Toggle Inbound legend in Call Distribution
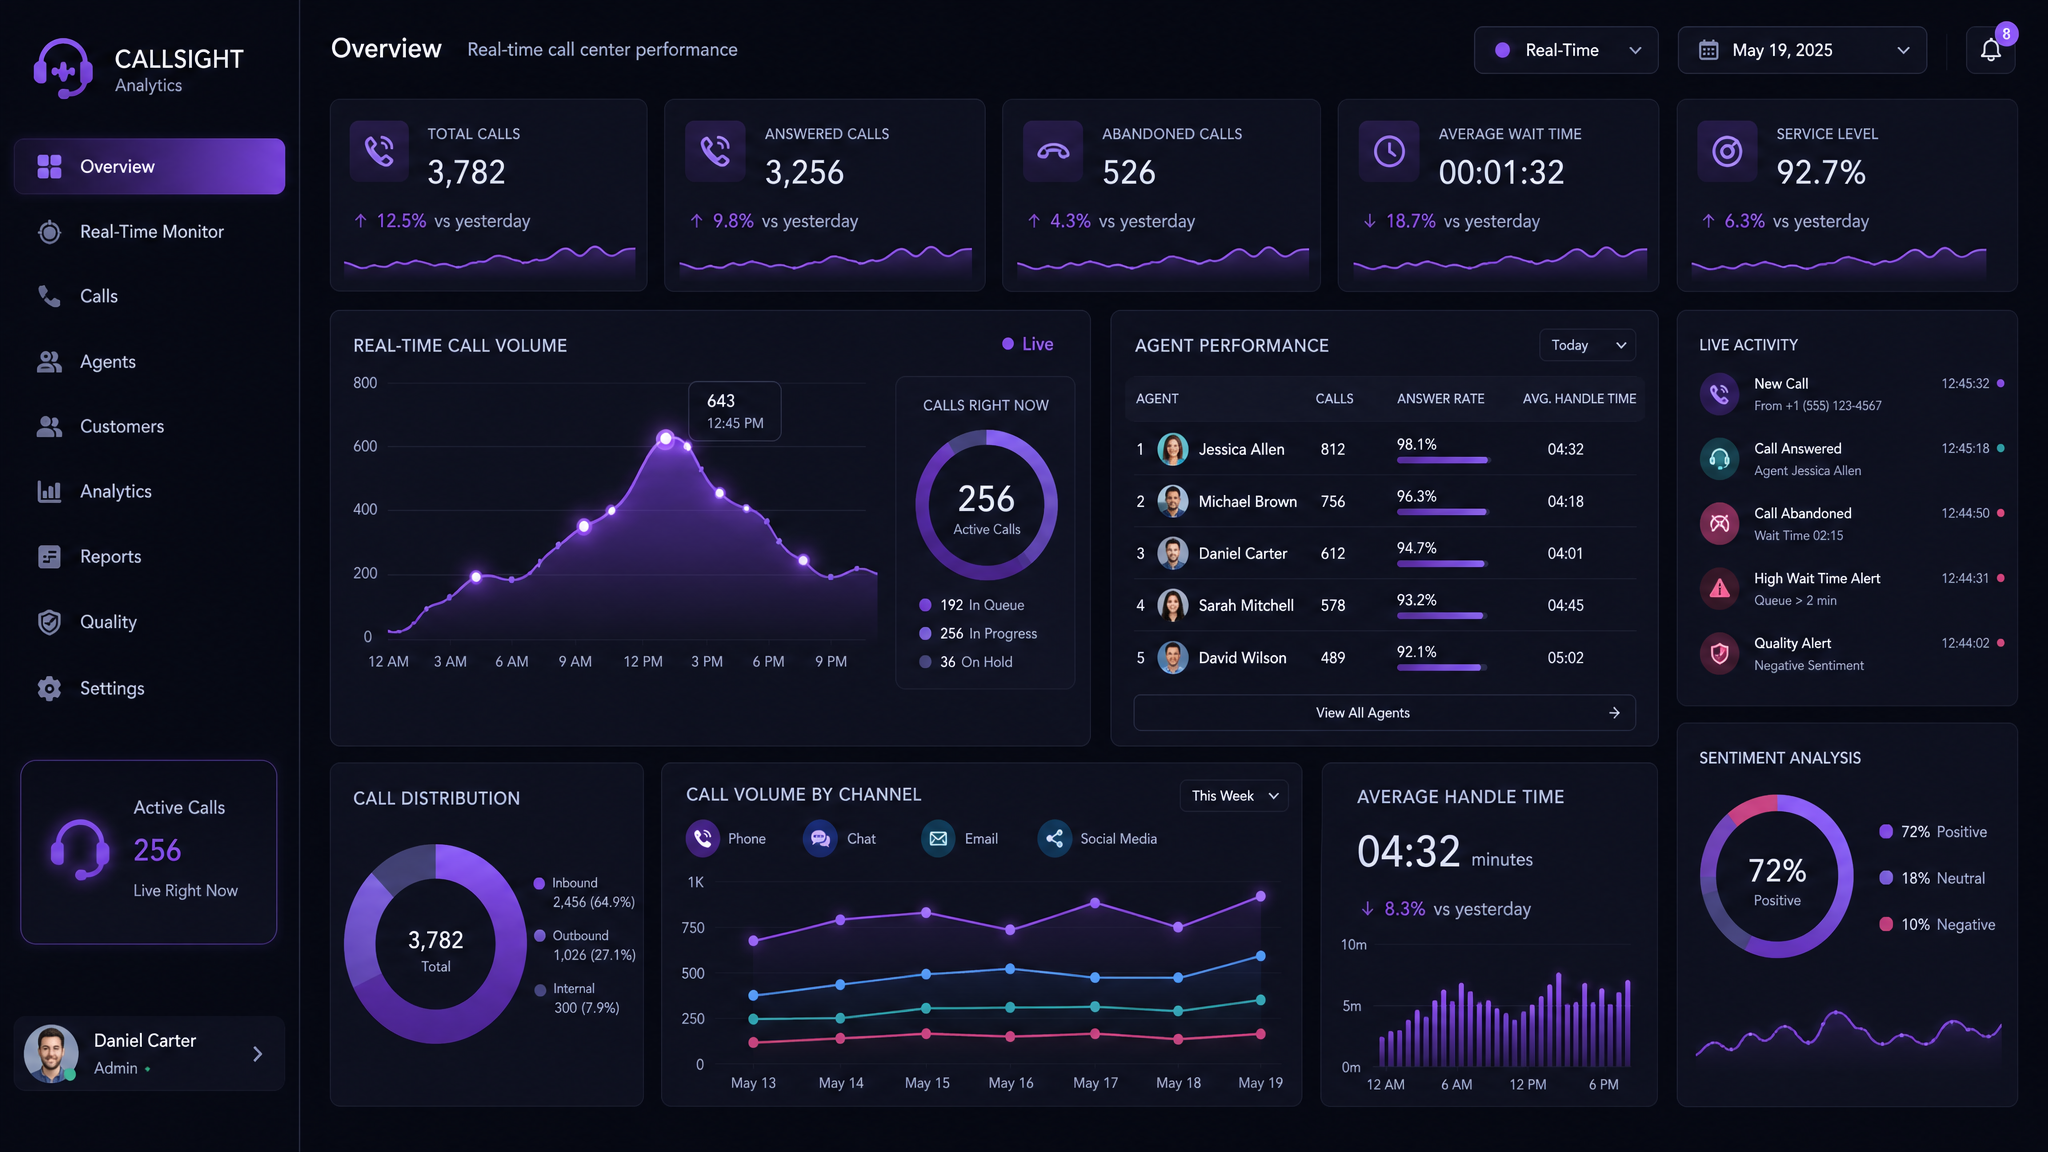Image resolution: width=2048 pixels, height=1152 pixels. (584, 892)
